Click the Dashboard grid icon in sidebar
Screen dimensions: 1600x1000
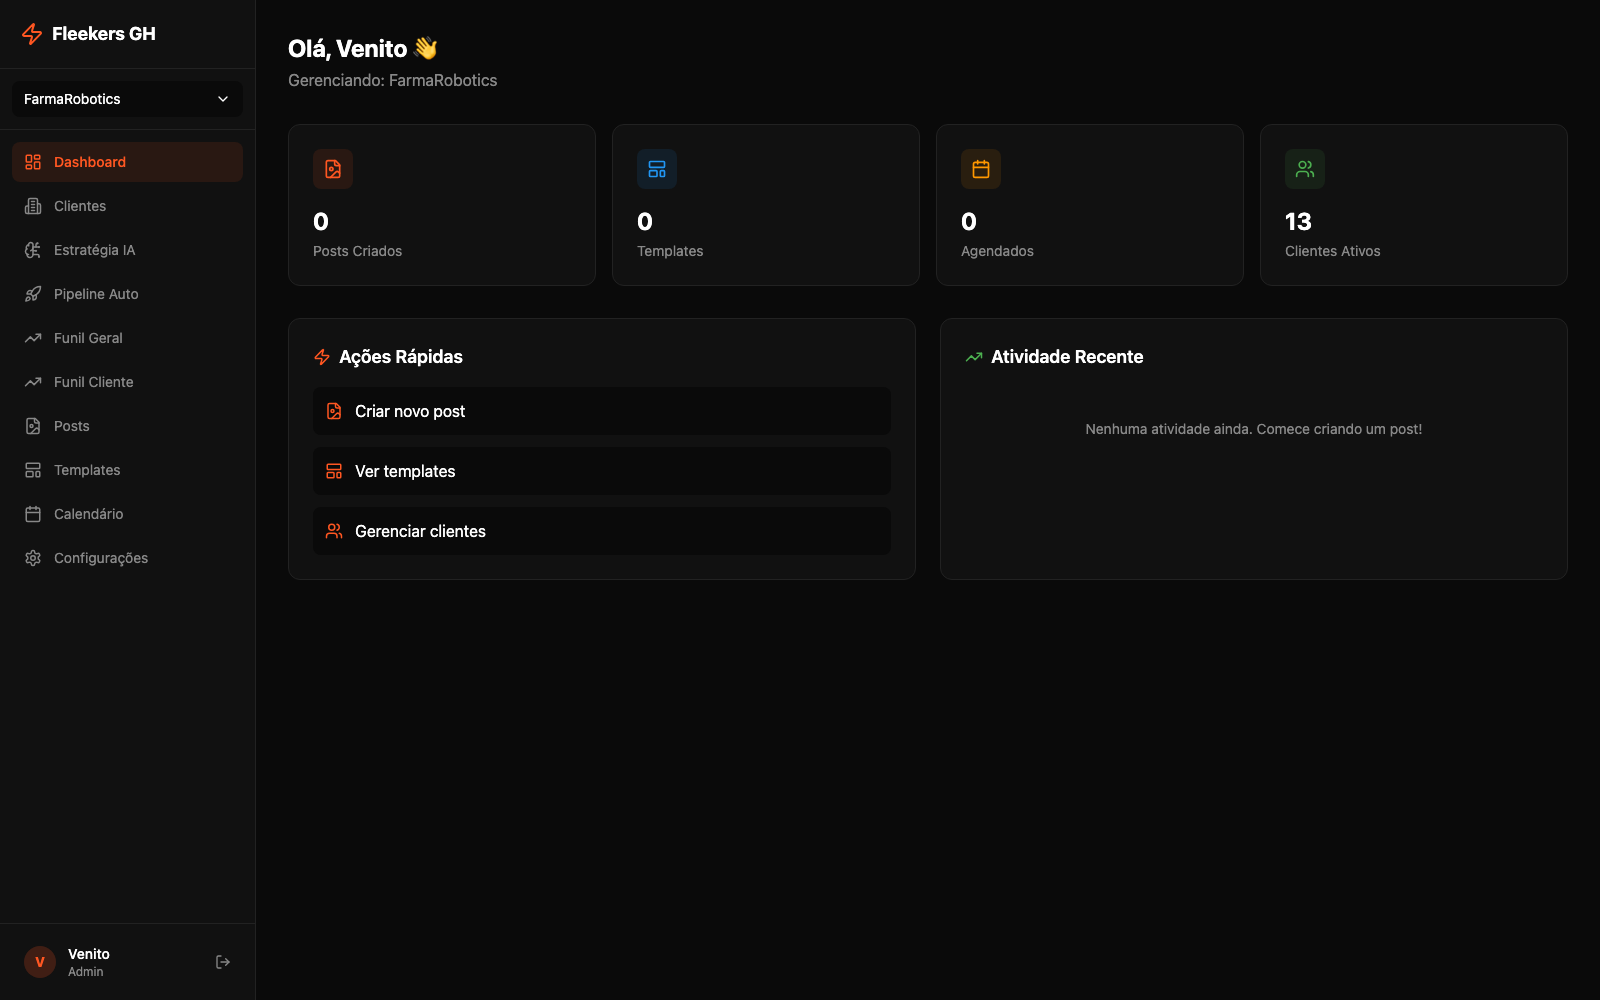click(x=33, y=162)
